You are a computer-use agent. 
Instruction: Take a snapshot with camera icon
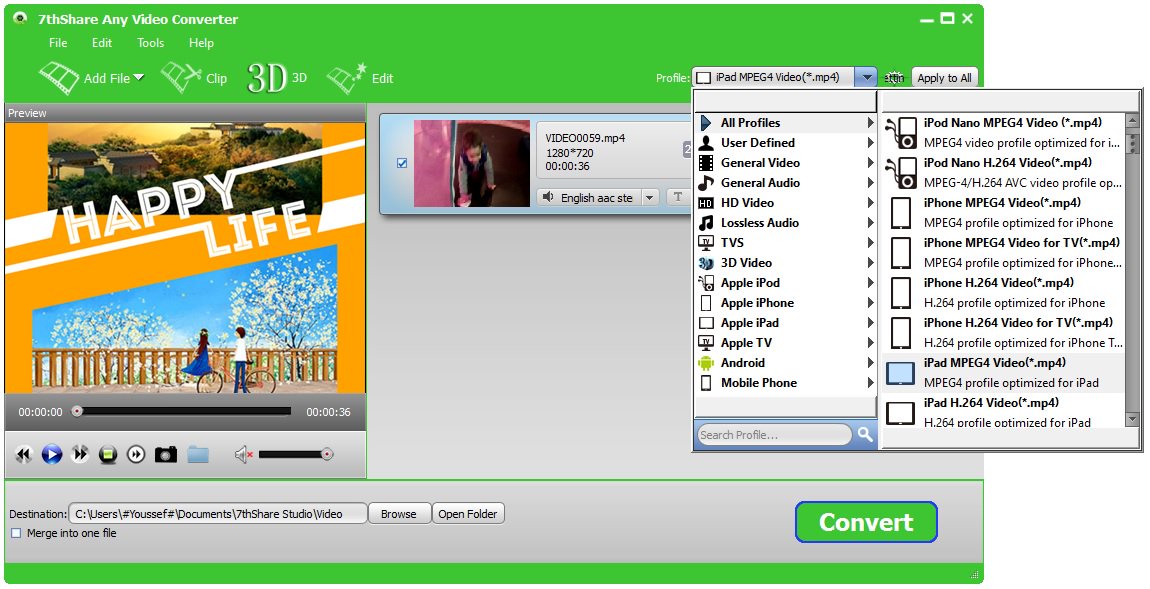click(x=166, y=455)
